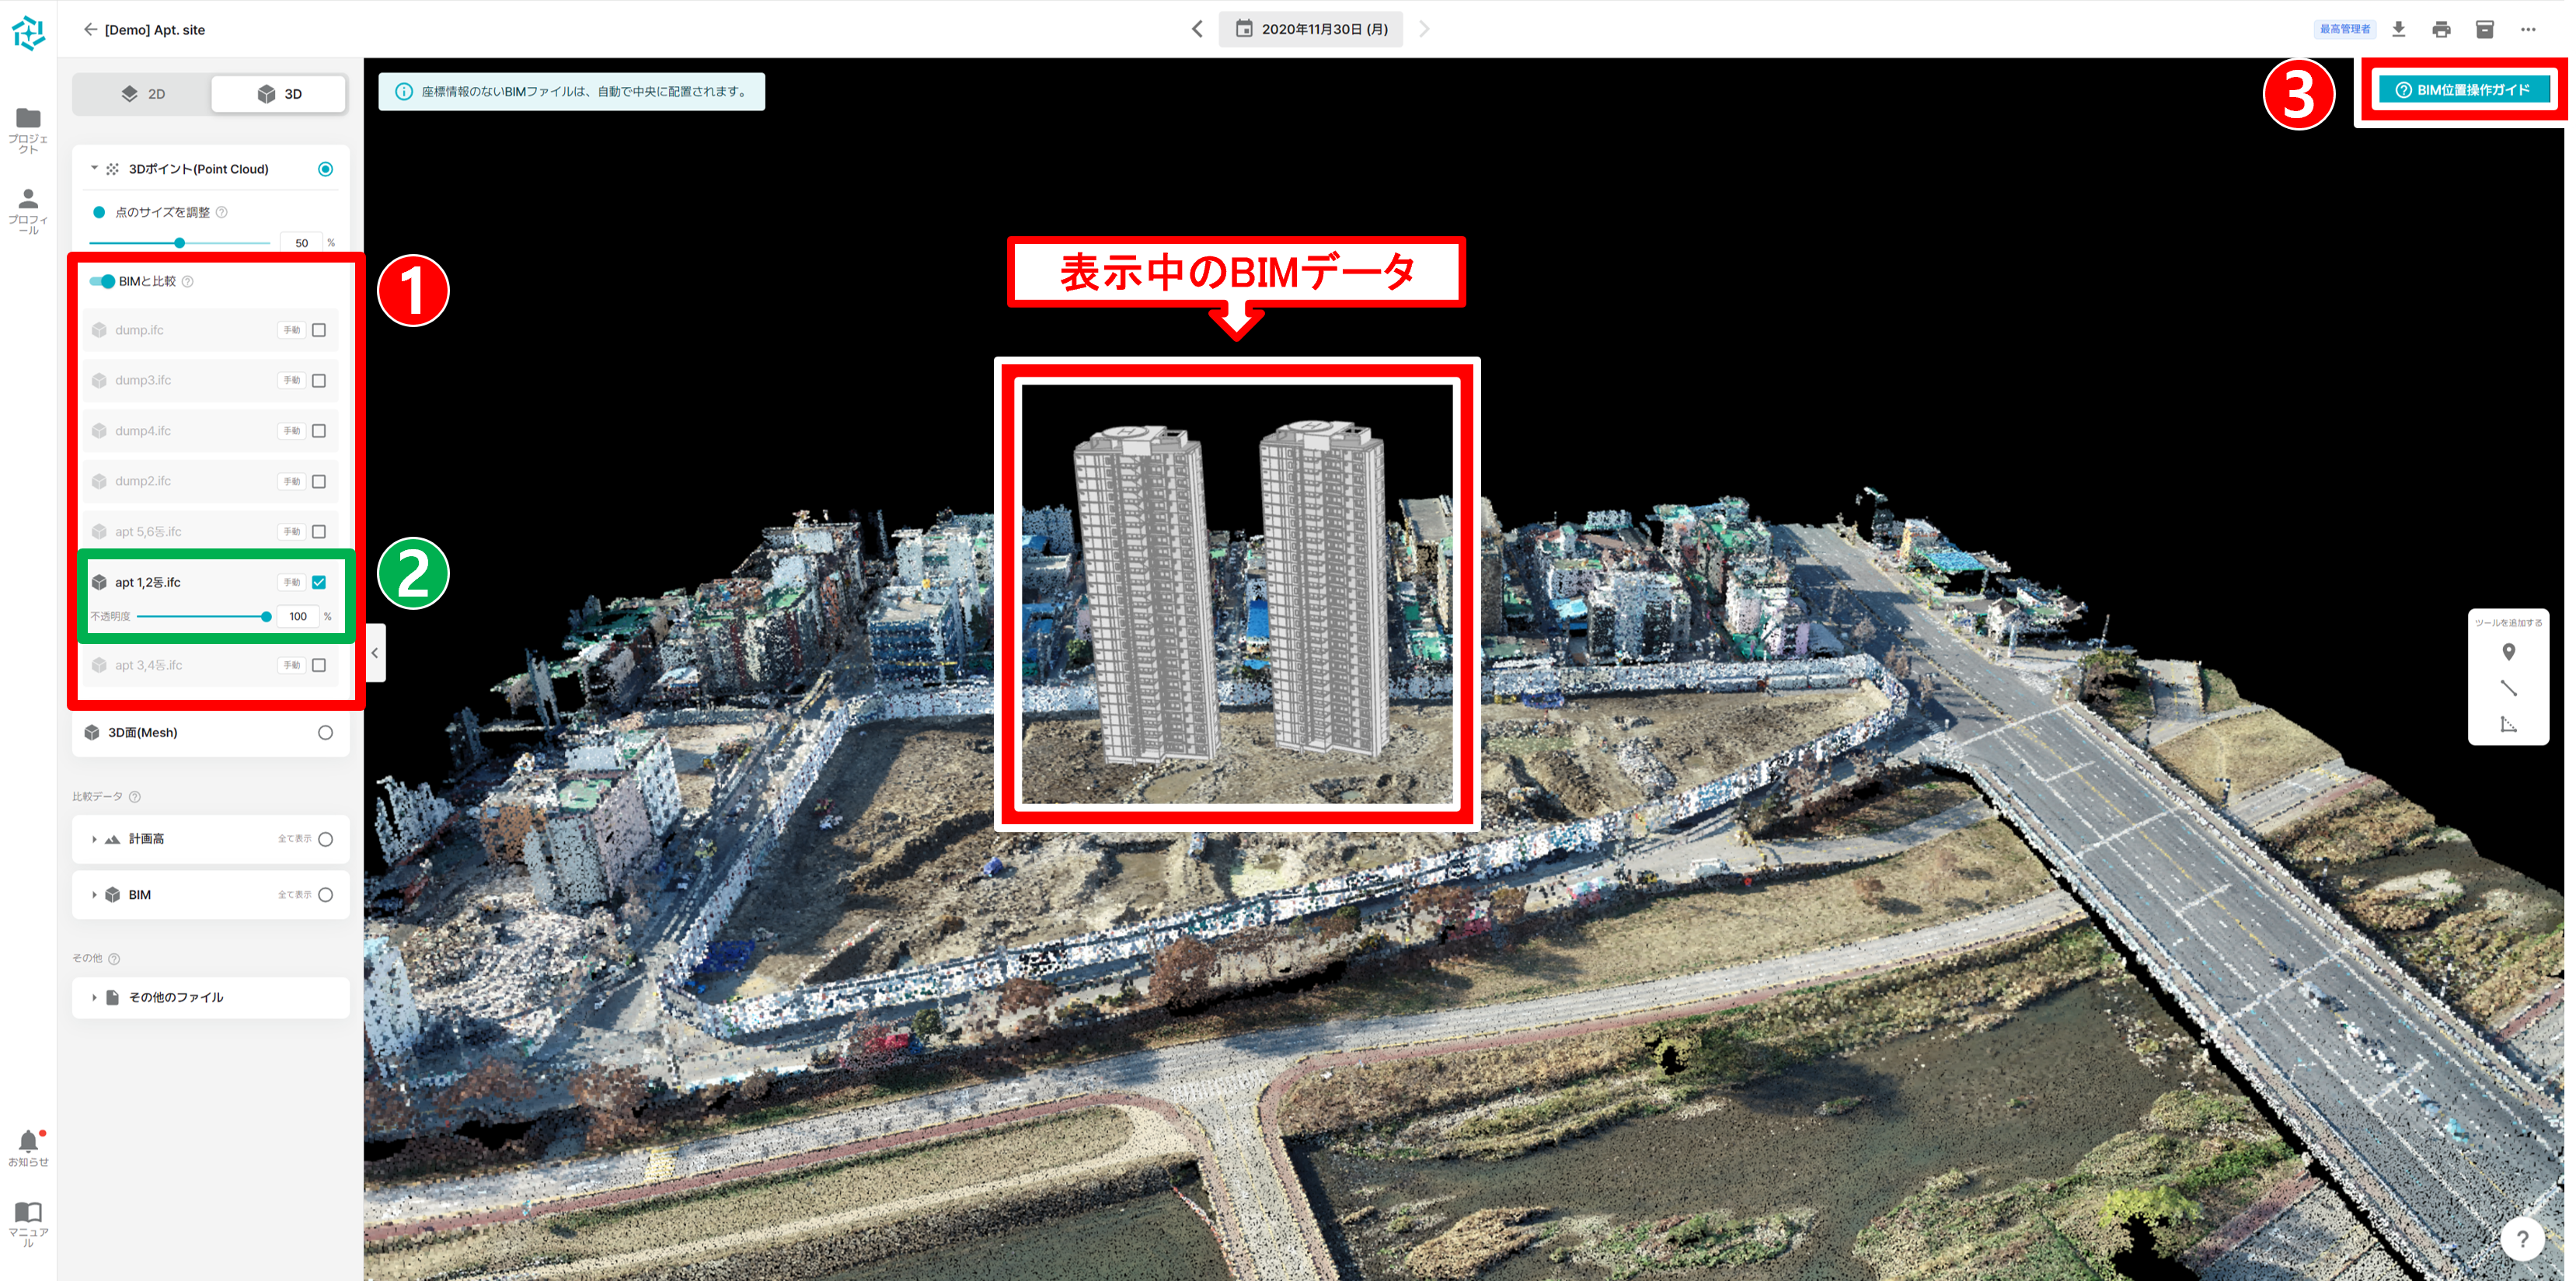Check the dump.ifc checkbox
The image size is (2576, 1281).
tap(319, 330)
